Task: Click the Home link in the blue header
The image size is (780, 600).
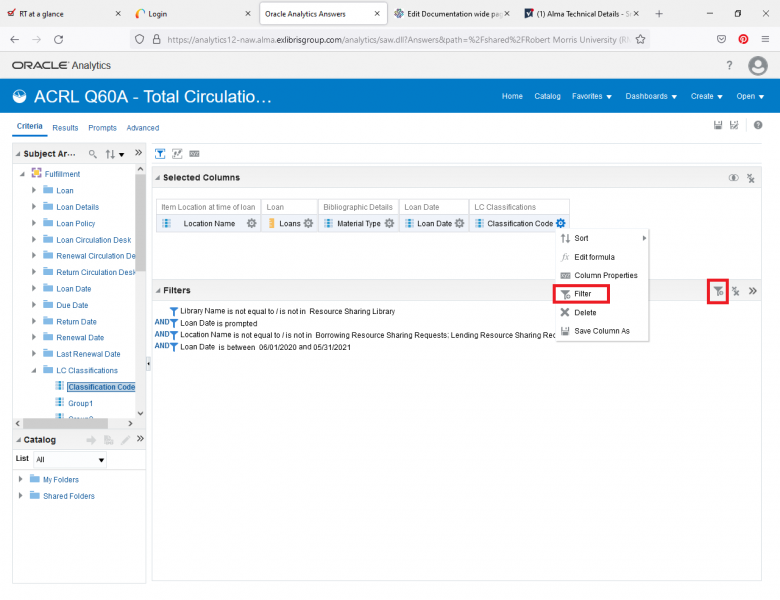Action: point(512,97)
